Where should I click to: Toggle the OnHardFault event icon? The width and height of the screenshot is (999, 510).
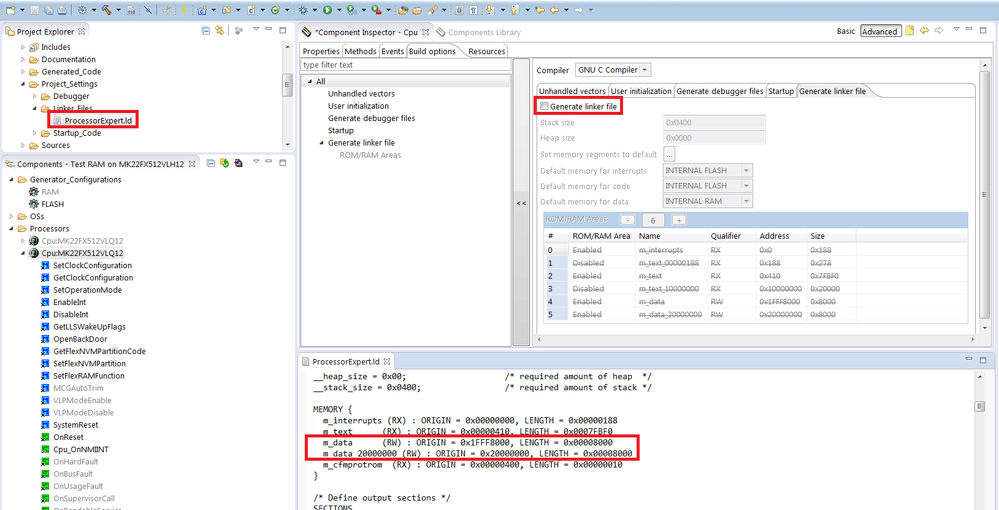(45, 461)
